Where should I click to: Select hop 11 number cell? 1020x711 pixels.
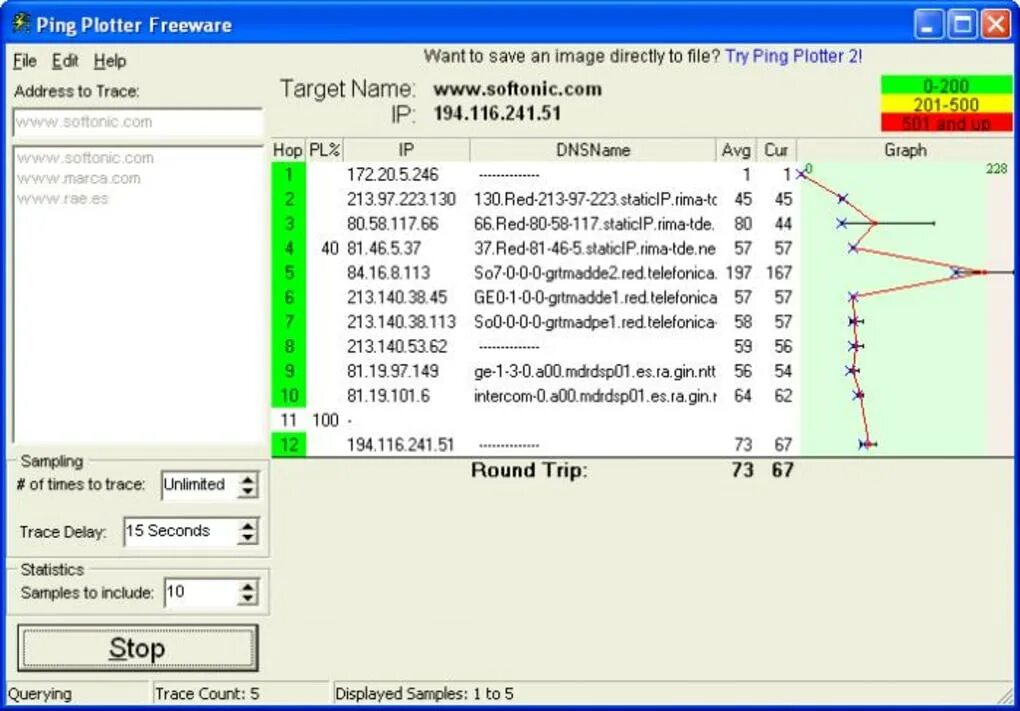pyautogui.click(x=289, y=420)
